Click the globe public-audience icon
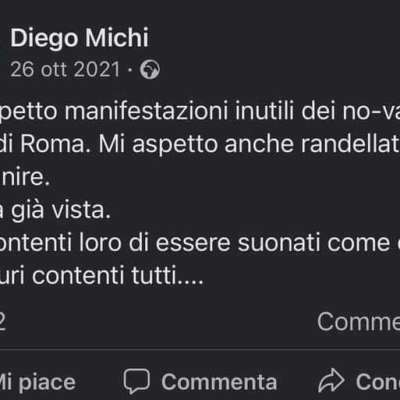400x400 pixels. pyautogui.click(x=150, y=70)
